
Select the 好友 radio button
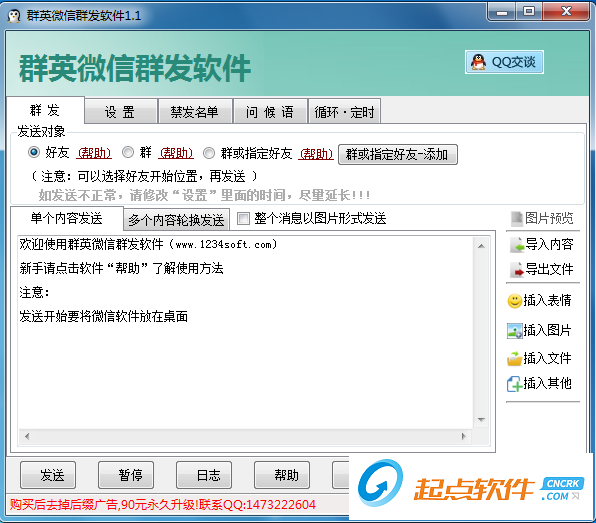pyautogui.click(x=34, y=152)
